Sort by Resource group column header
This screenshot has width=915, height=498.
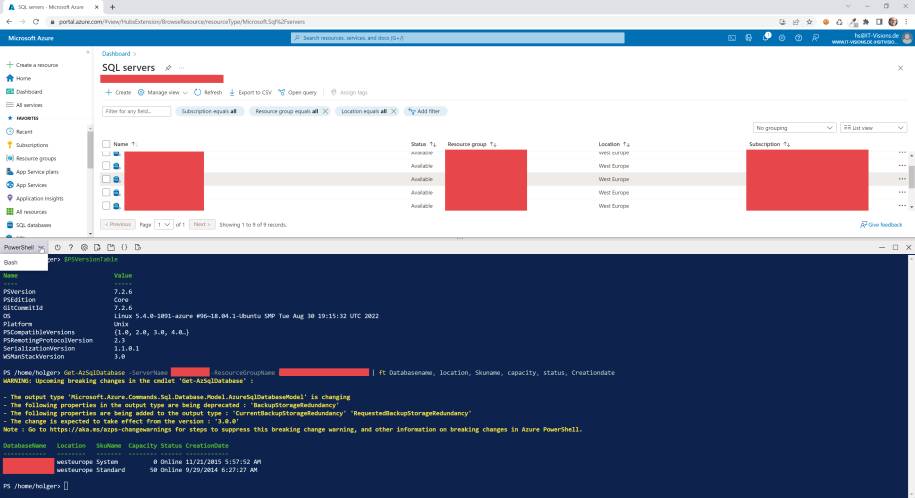pyautogui.click(x=472, y=144)
